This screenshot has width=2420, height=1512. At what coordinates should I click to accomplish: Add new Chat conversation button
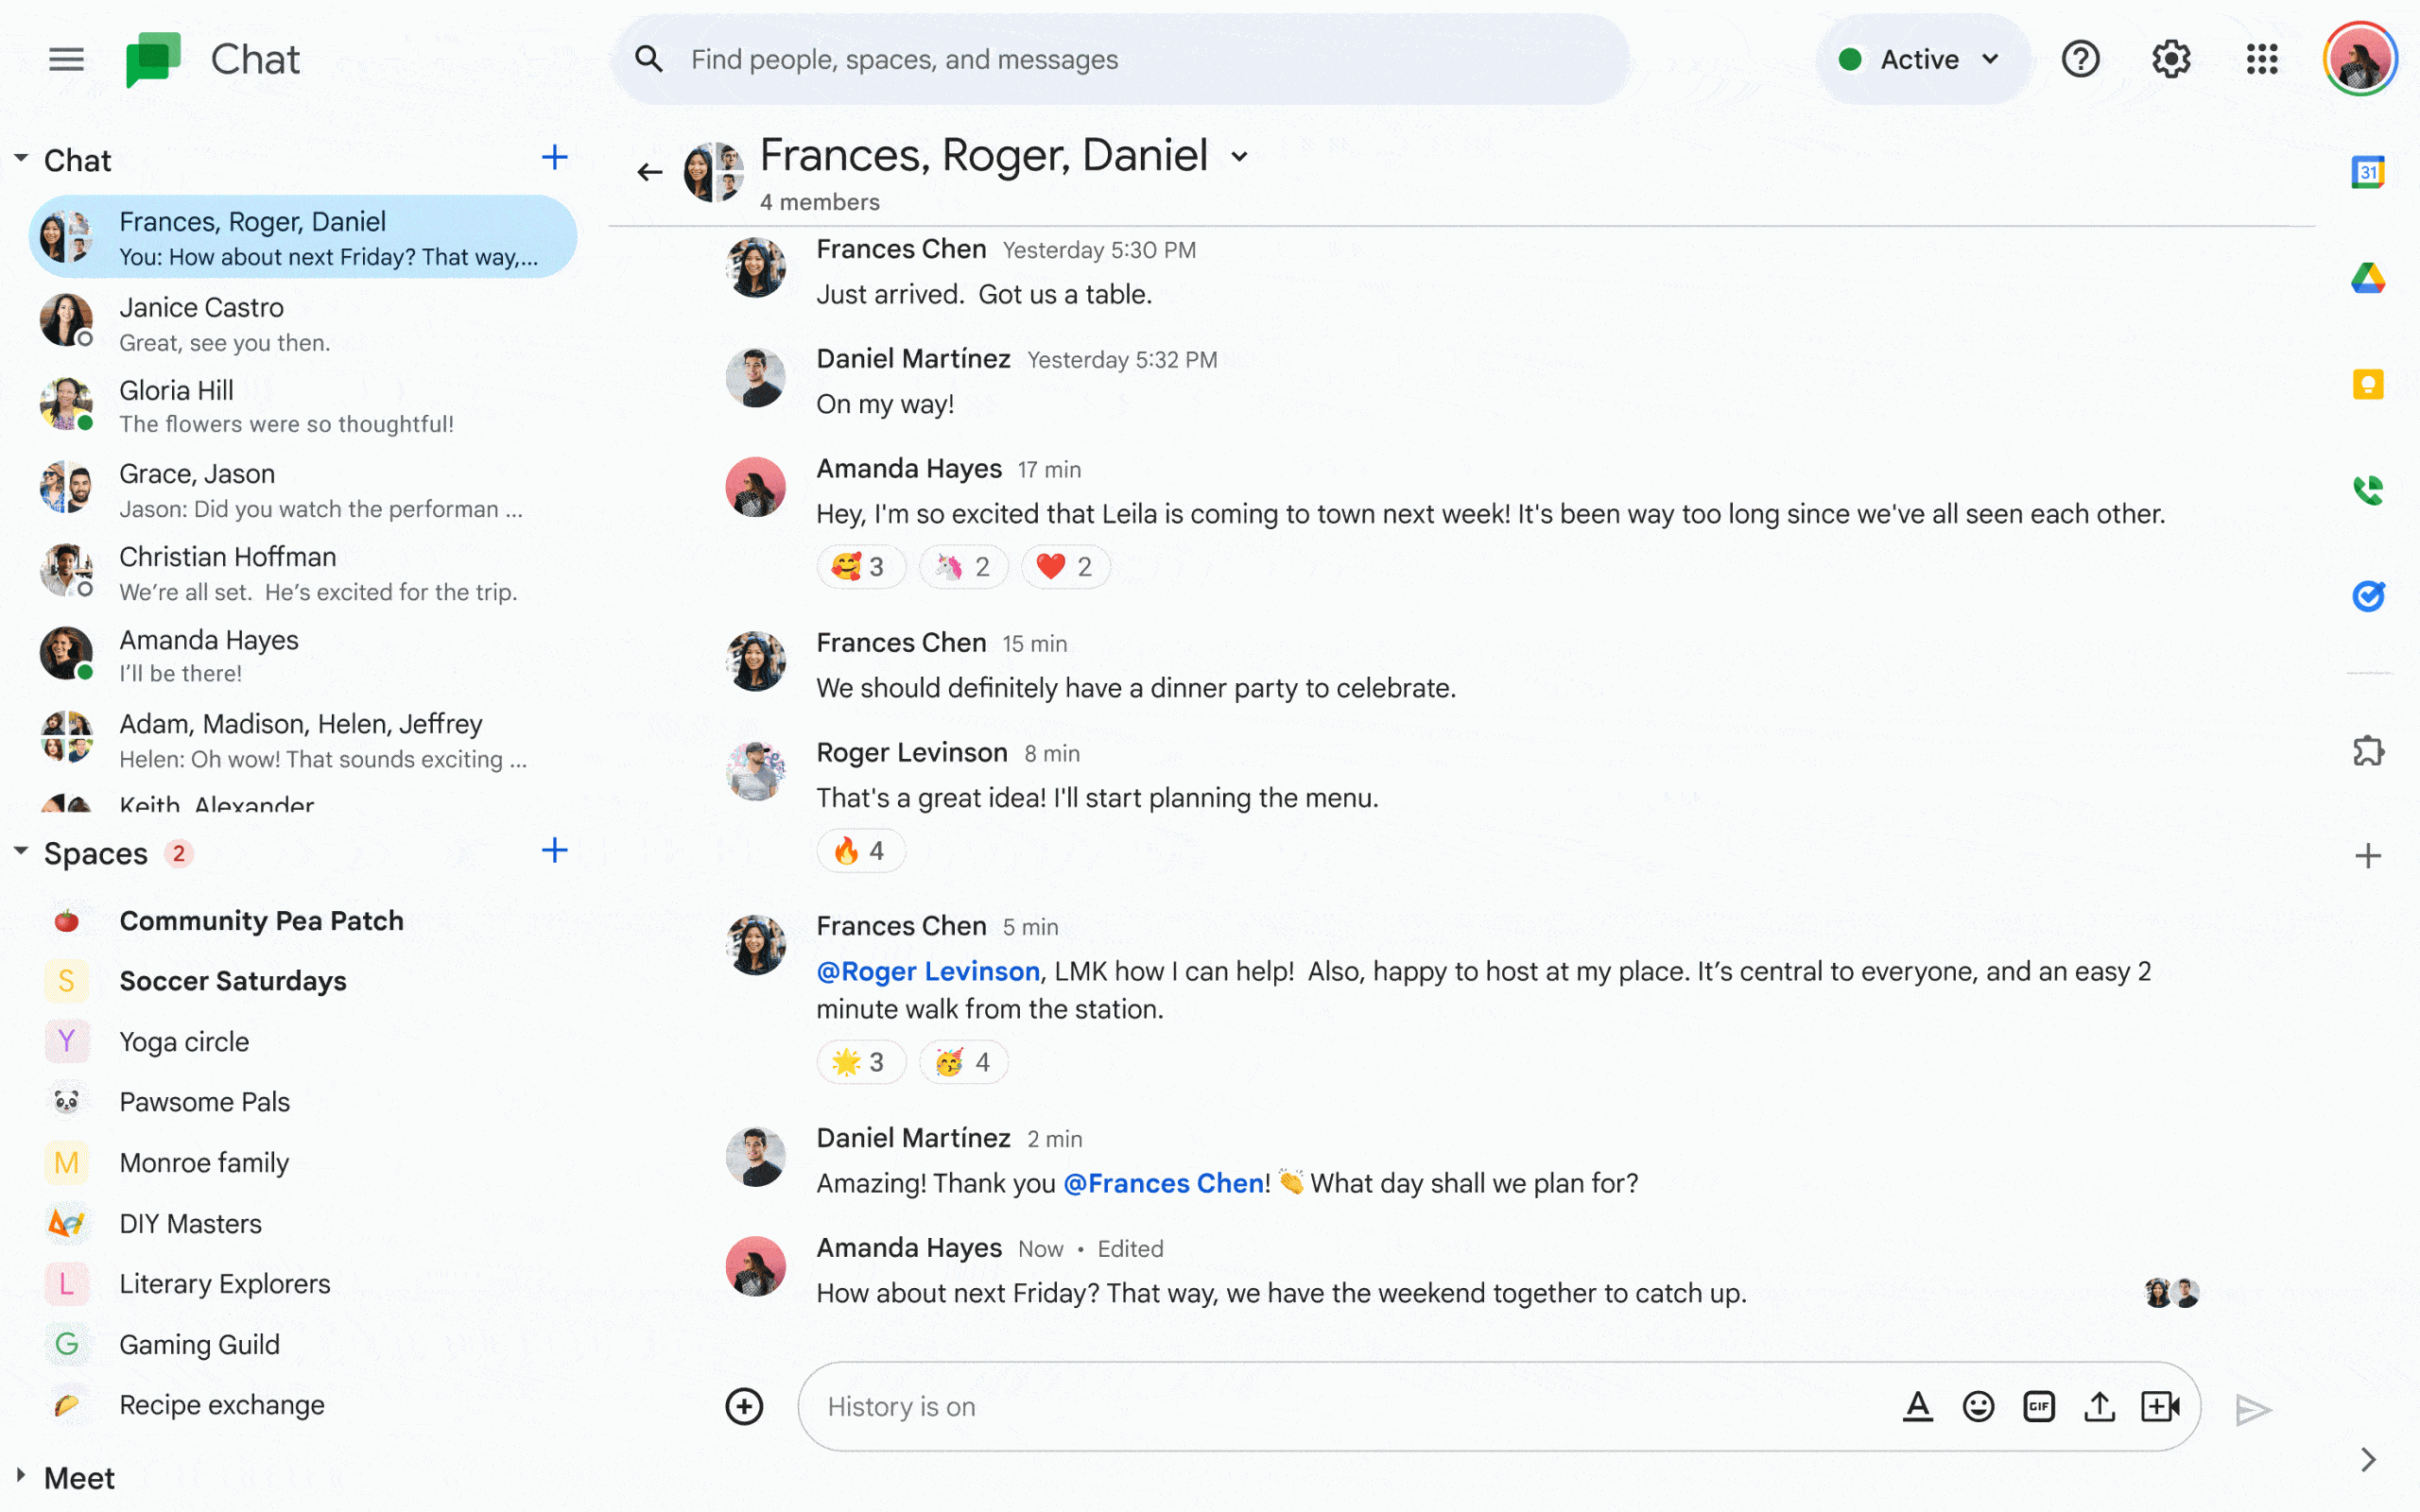pyautogui.click(x=554, y=159)
